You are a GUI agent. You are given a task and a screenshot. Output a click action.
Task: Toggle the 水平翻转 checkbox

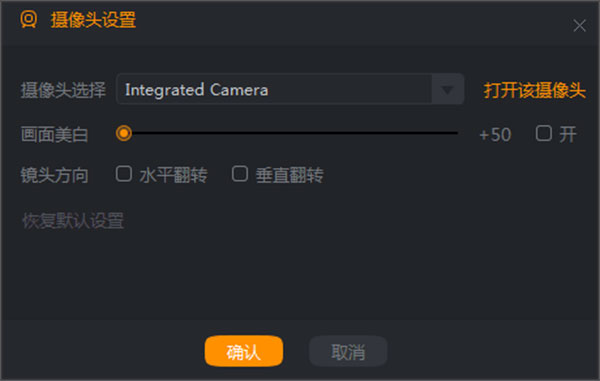124,174
